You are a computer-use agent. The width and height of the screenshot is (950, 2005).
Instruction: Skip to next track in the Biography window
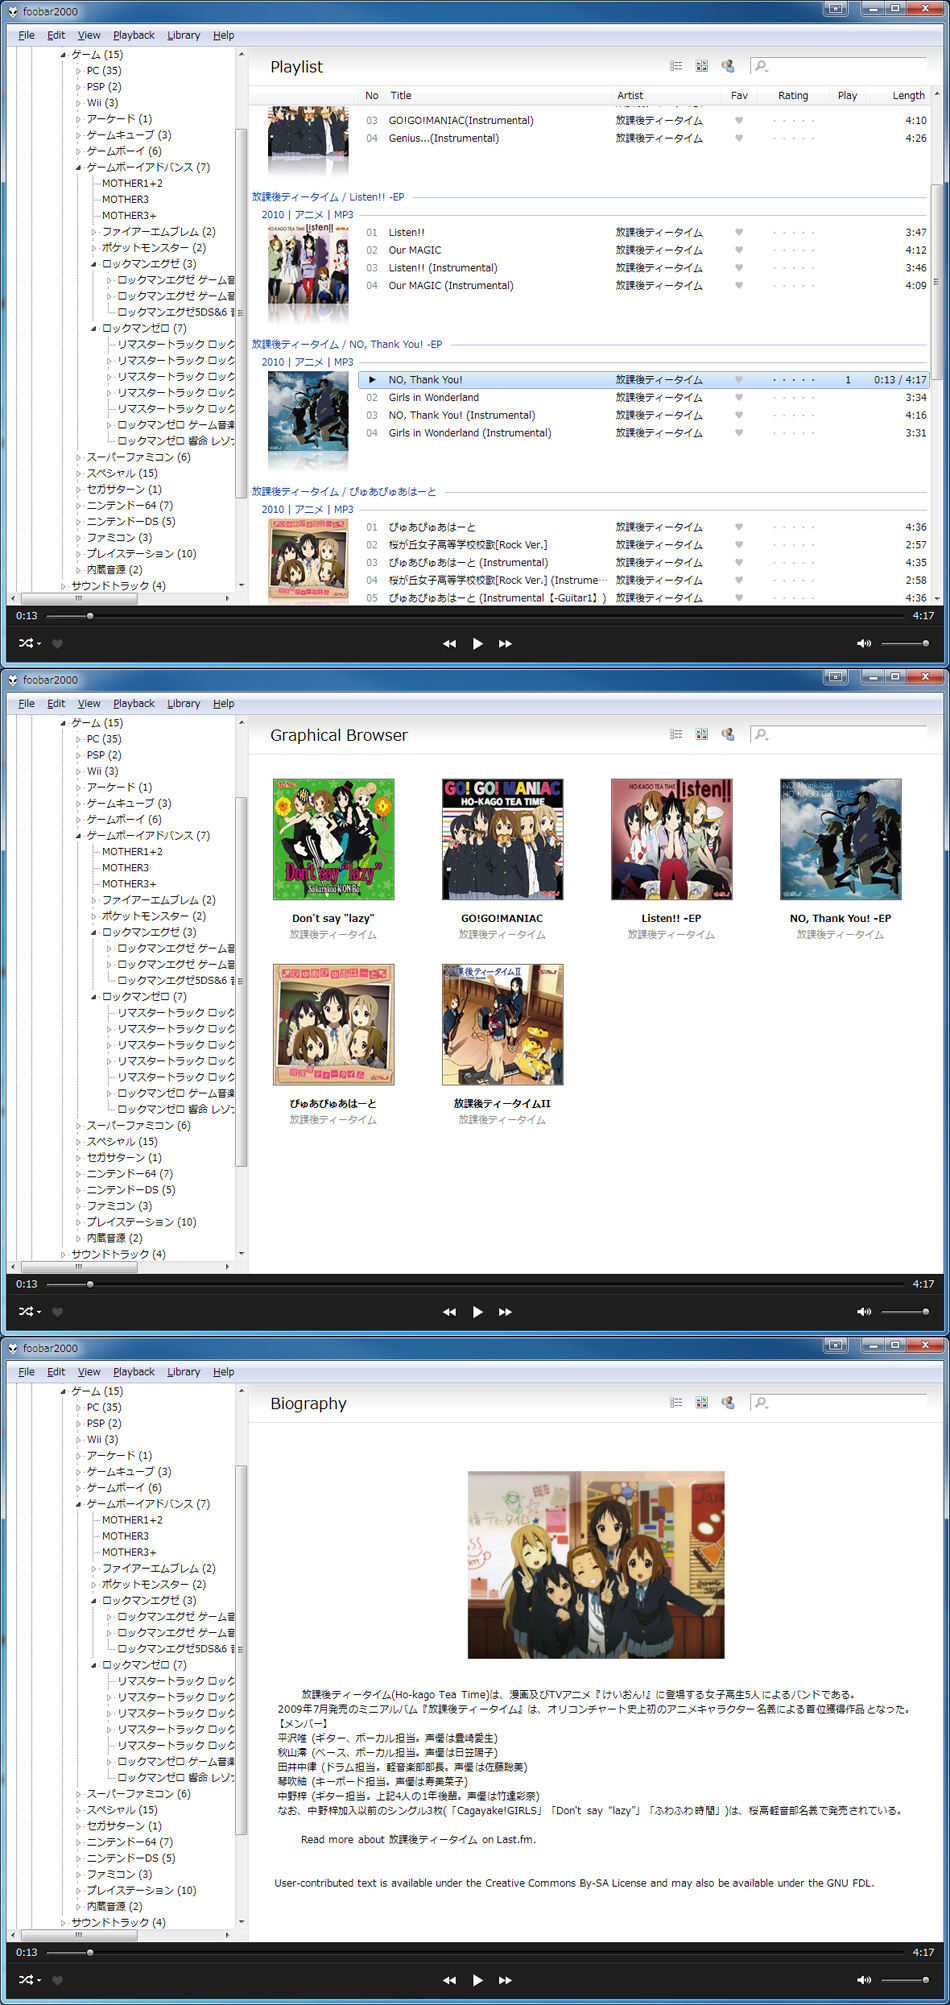click(505, 1980)
